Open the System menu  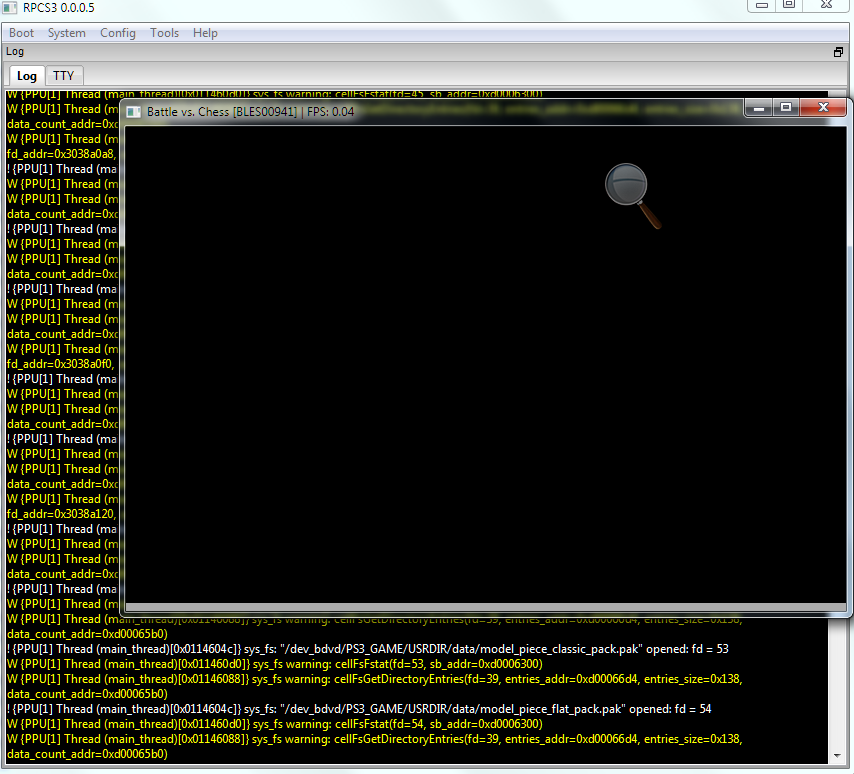coord(67,33)
